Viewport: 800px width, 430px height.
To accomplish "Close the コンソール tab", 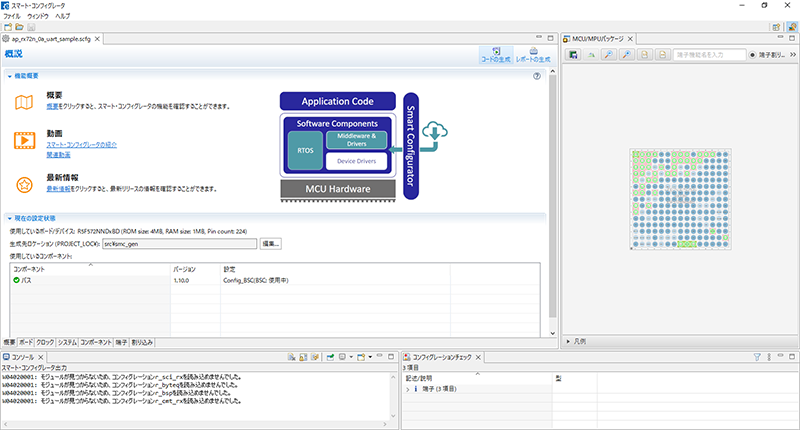I will pos(41,357).
